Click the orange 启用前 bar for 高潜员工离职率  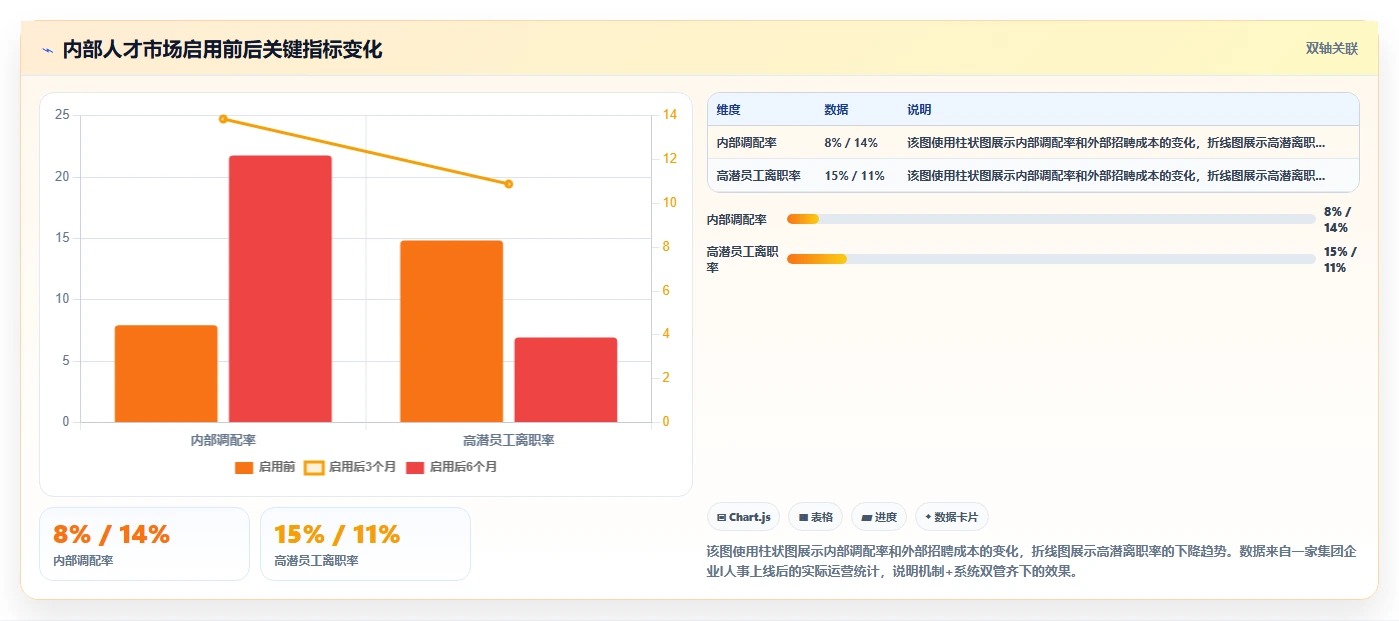(x=451, y=331)
